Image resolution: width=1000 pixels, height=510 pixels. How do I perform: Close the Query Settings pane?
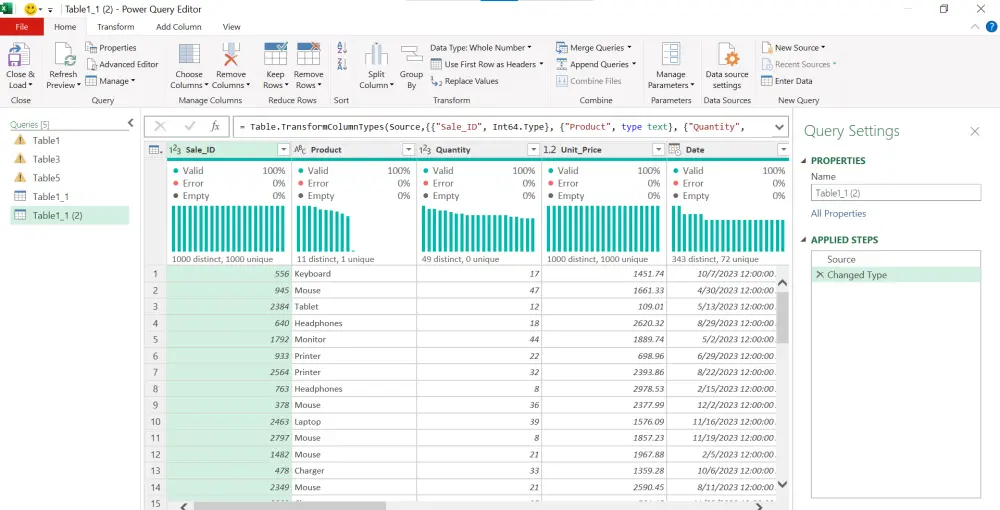974,131
